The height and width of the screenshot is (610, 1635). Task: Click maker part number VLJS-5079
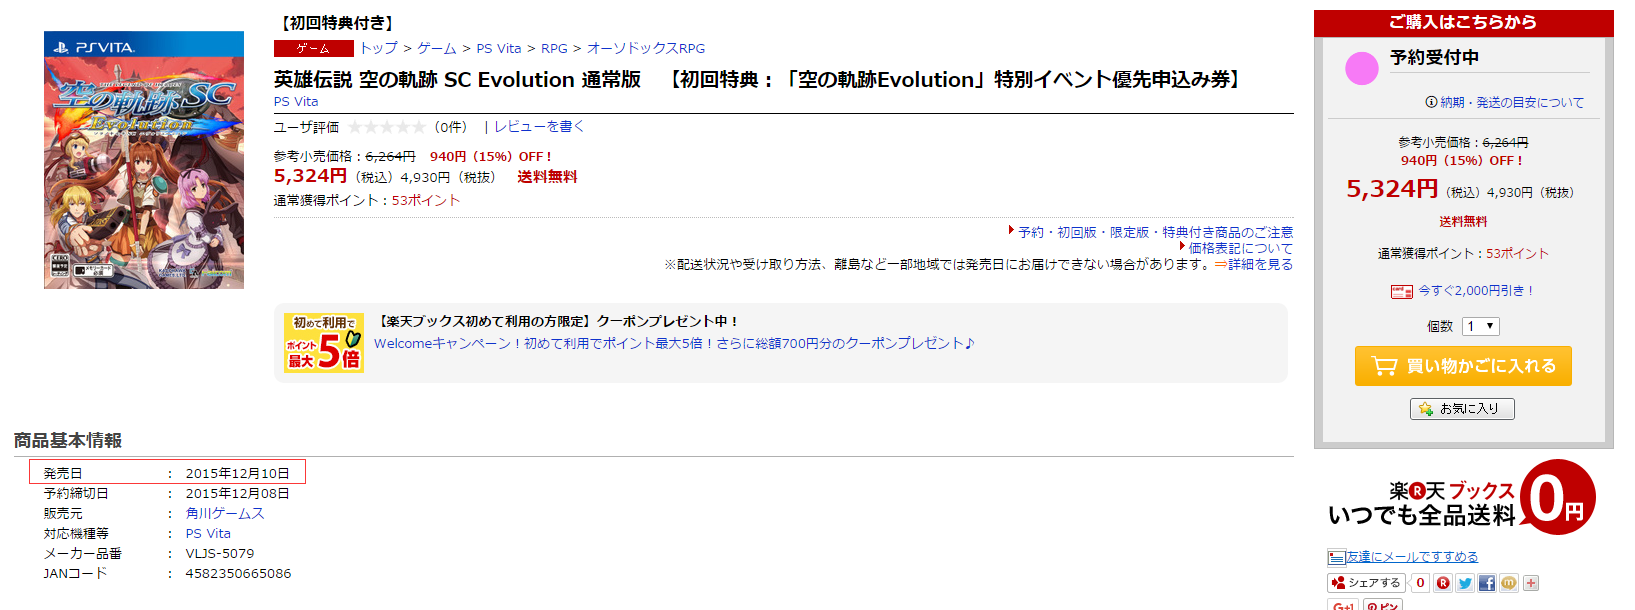[x=220, y=553]
